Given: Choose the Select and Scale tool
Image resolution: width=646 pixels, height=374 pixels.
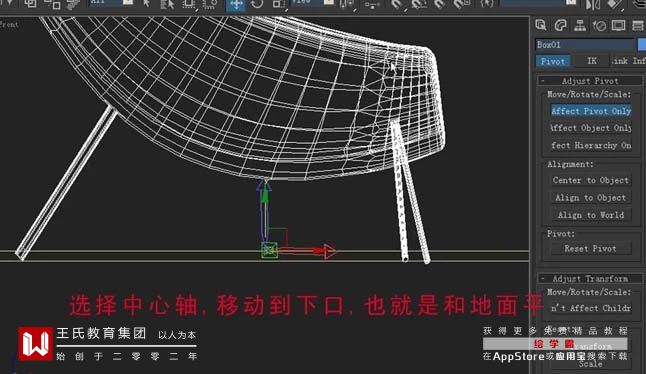Looking at the screenshot, I should coord(279,5).
